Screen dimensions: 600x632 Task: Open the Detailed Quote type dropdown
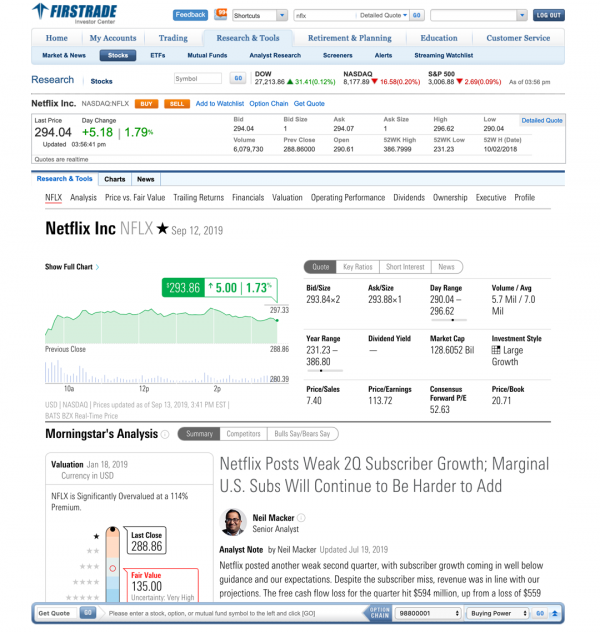coord(382,16)
